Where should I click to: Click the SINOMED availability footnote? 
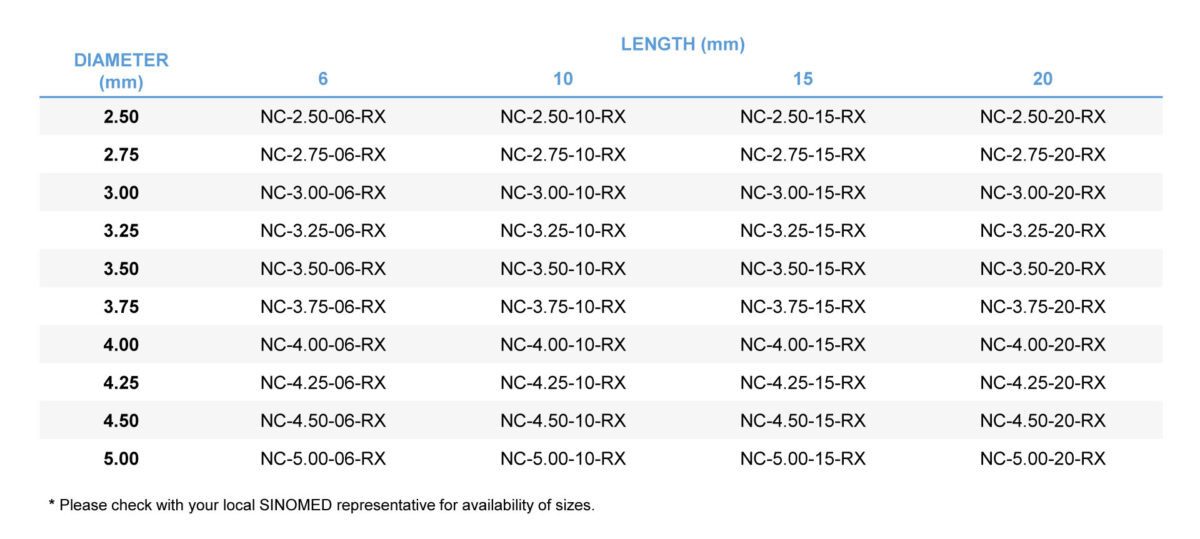tap(321, 505)
